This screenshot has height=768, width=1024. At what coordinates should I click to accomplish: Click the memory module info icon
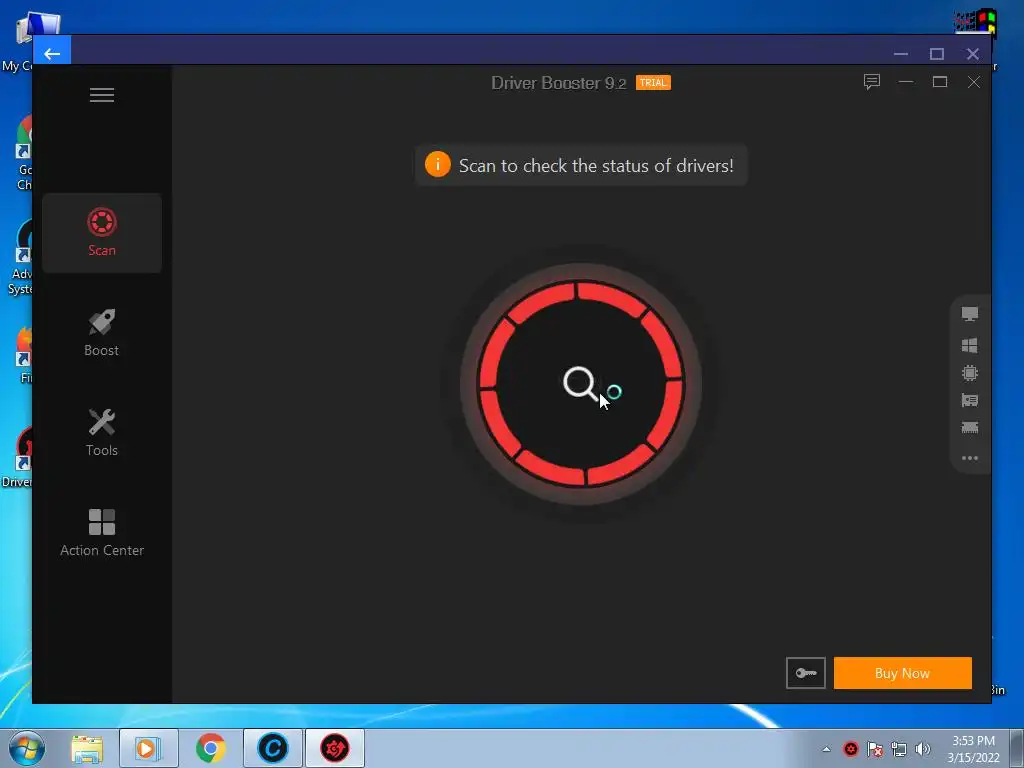point(970,428)
